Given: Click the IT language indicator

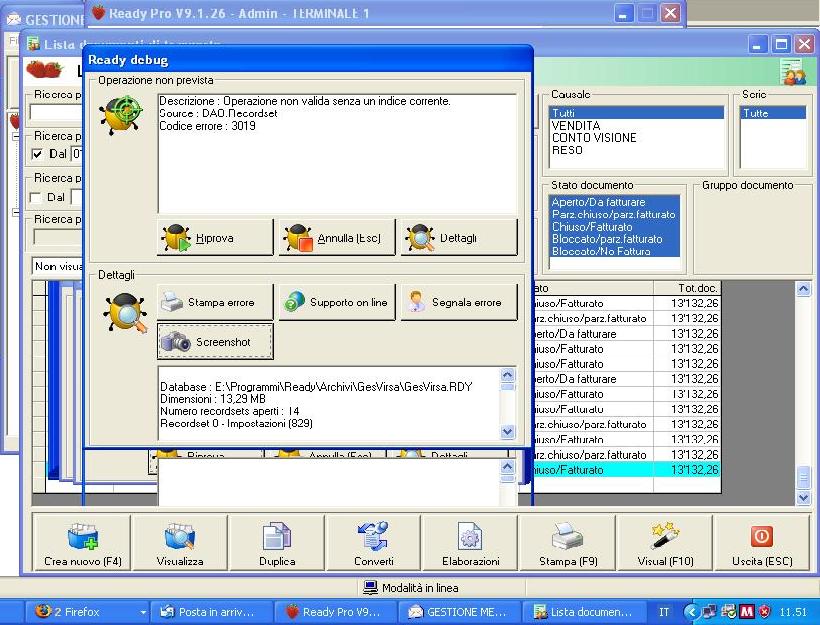Looking at the screenshot, I should (664, 611).
